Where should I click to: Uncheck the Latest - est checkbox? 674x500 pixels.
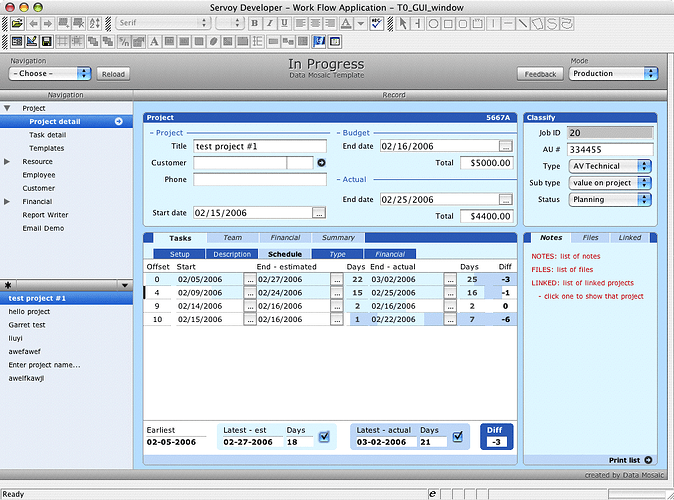click(324, 437)
